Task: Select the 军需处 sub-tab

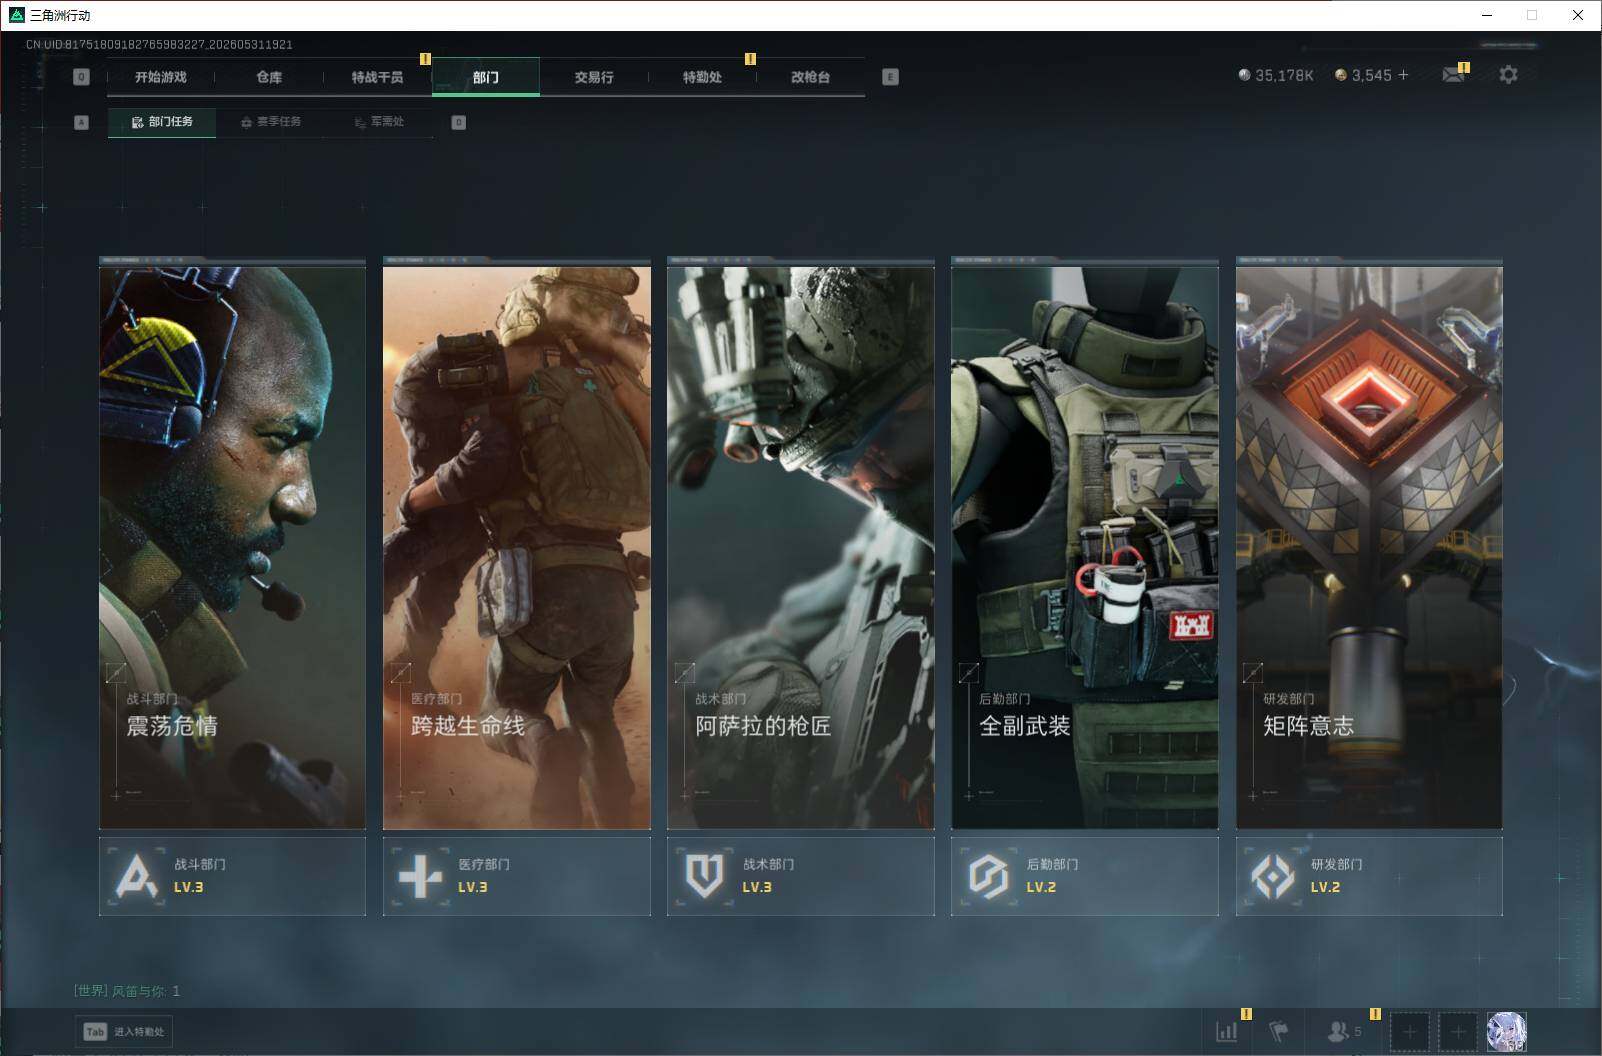Action: (x=379, y=122)
